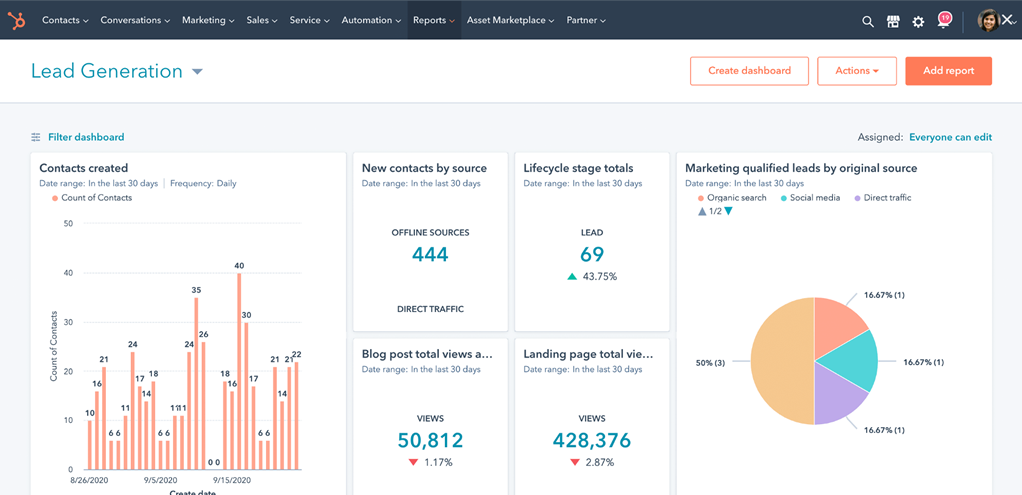
Task: Open the Marketing menu
Action: (208, 20)
